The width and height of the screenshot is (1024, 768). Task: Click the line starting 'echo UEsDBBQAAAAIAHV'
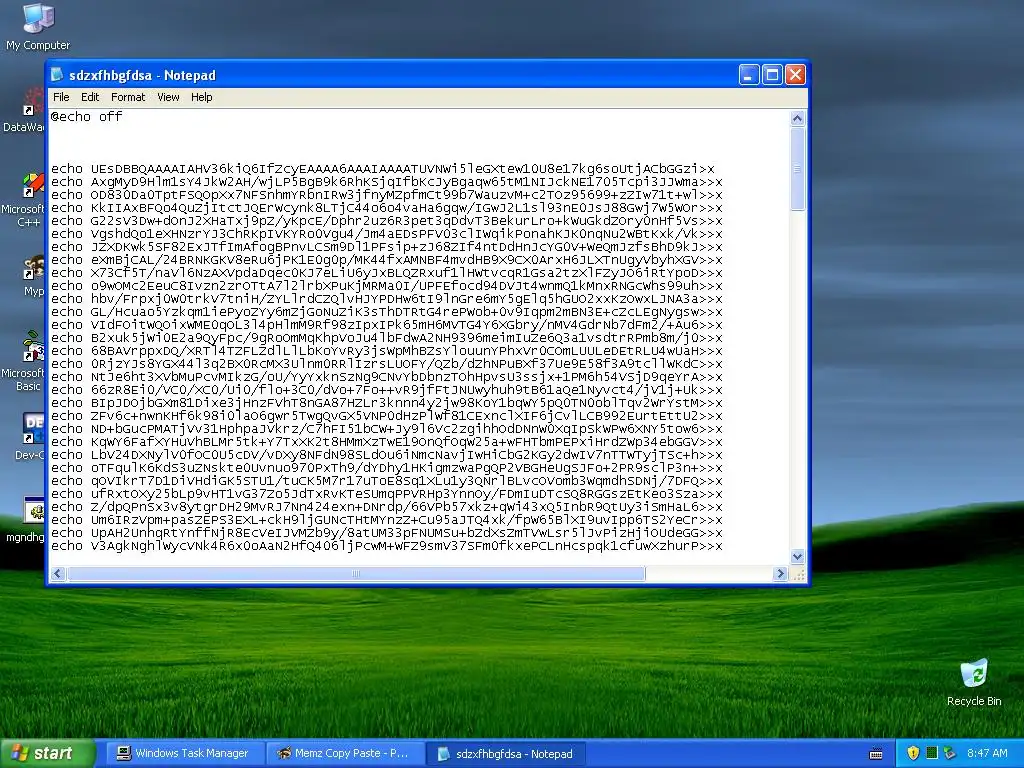coord(383,169)
